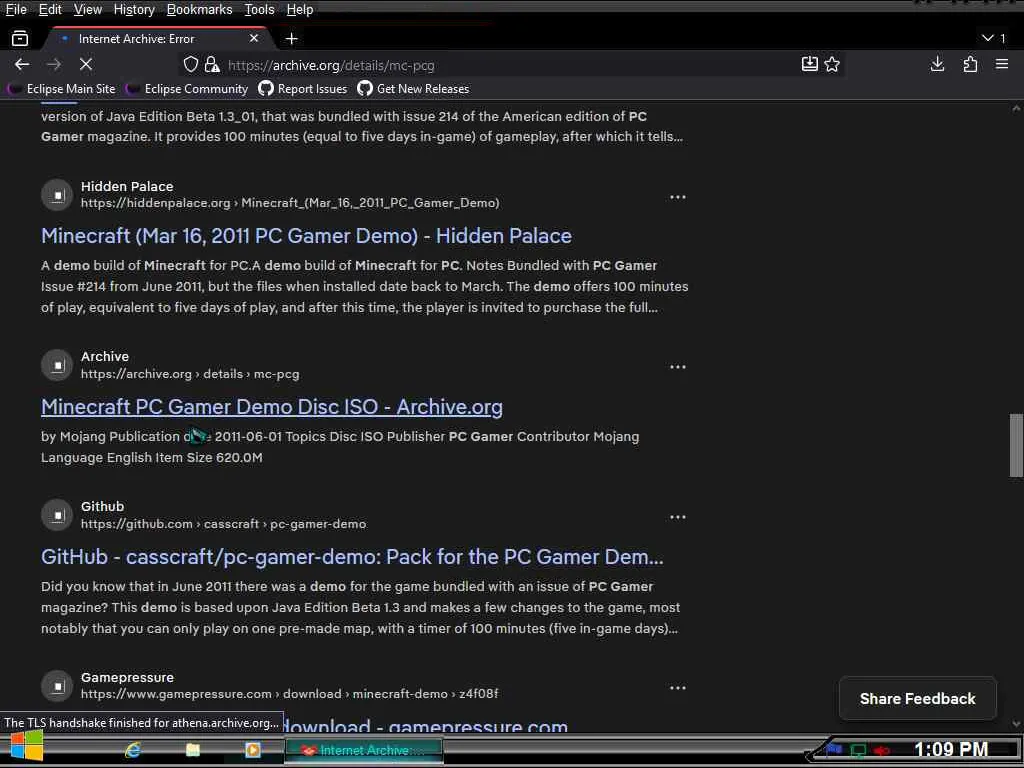Click the flag notification tray icon
Viewport: 1024px width, 768px height.
pyautogui.click(x=834, y=750)
